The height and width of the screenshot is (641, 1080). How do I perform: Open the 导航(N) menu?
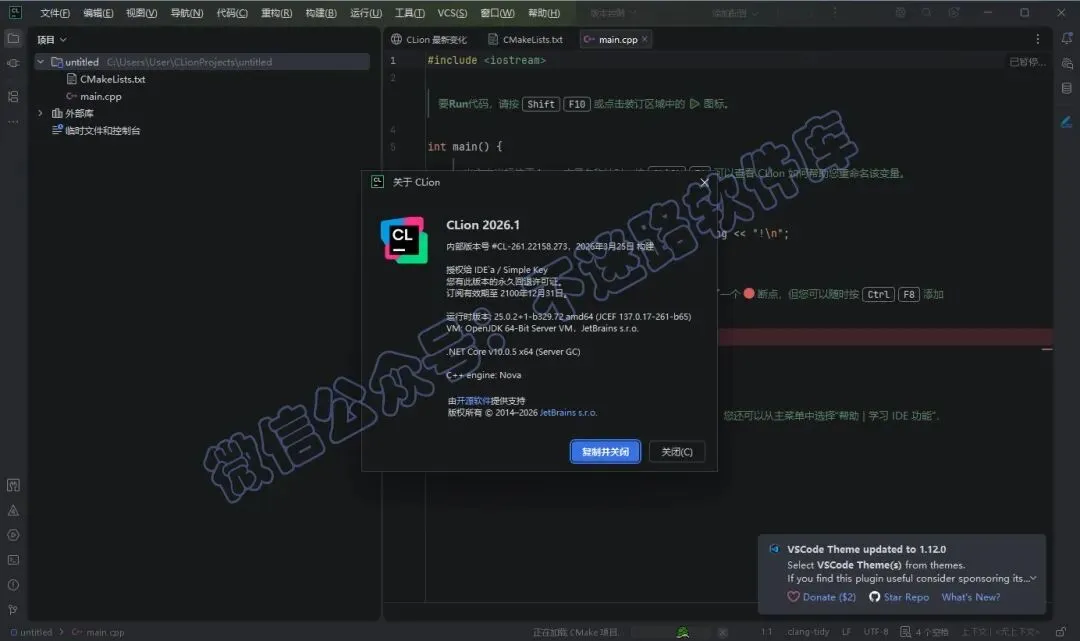[187, 12]
